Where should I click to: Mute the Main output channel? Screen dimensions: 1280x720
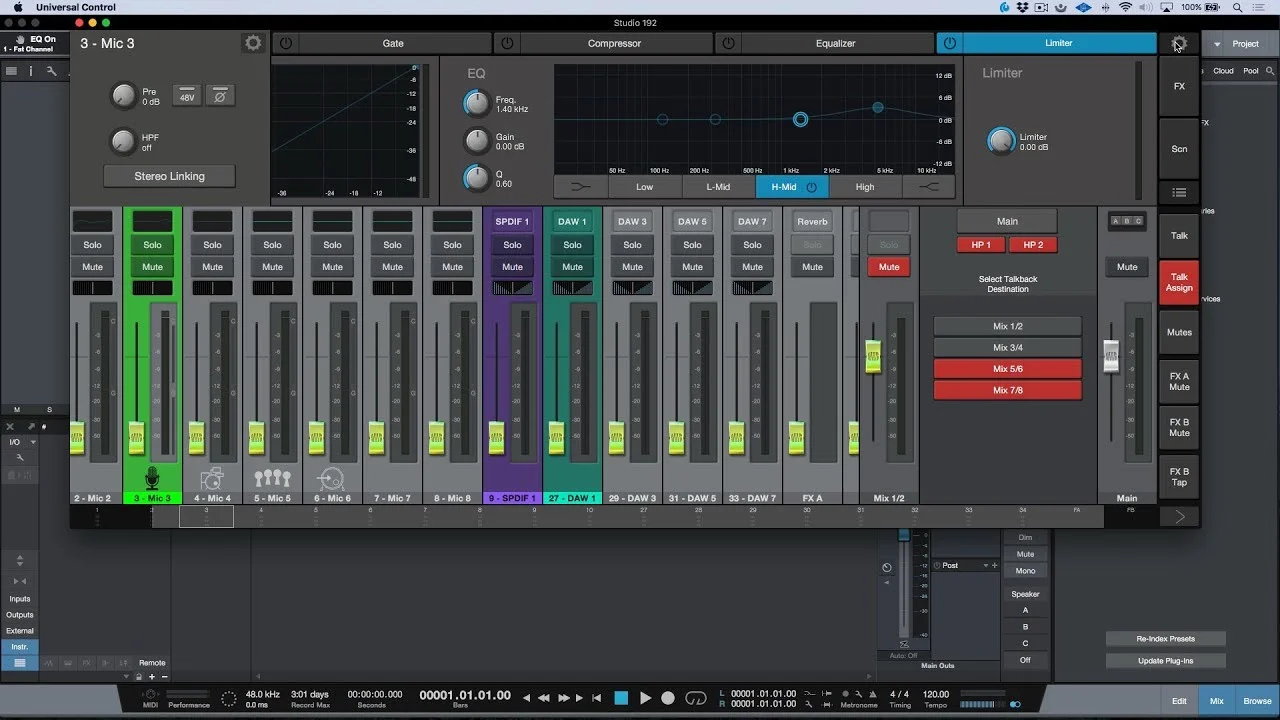coord(1127,267)
